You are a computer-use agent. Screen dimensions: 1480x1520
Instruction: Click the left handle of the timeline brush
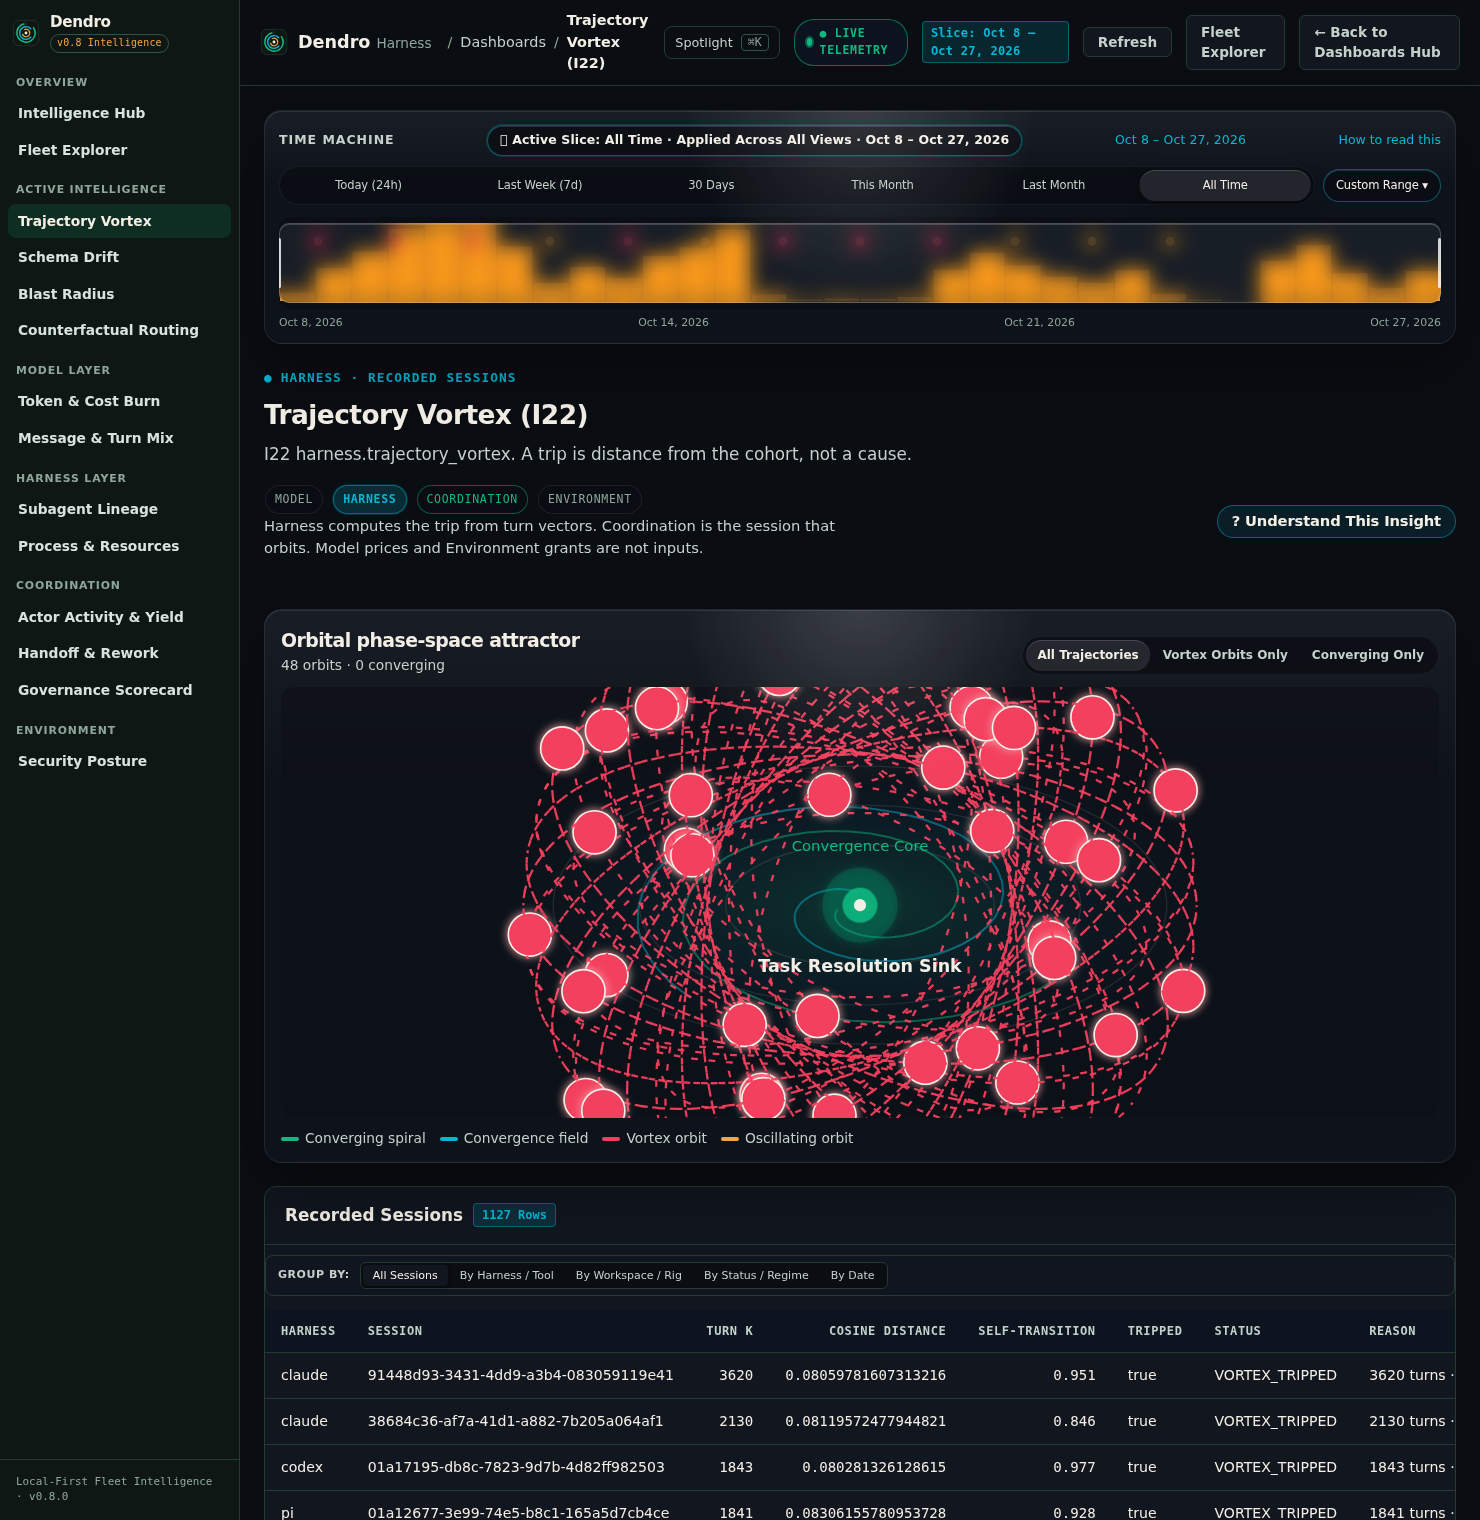[281, 263]
